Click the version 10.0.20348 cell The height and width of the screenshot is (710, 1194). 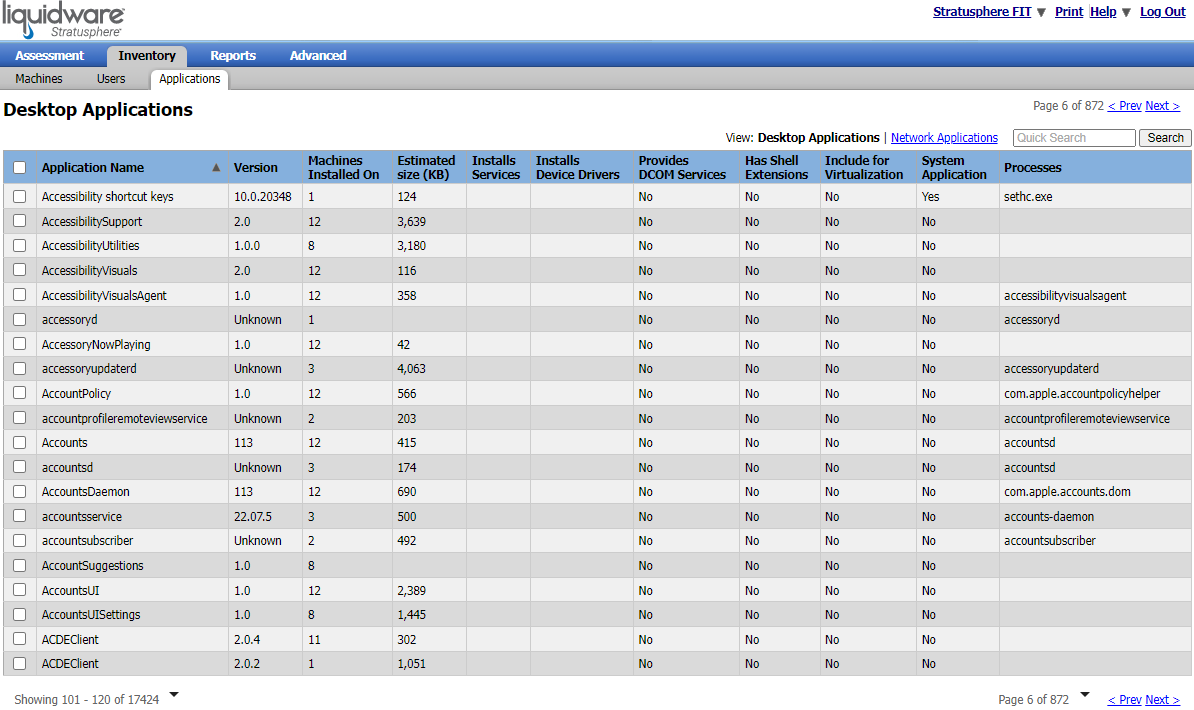click(x=263, y=197)
